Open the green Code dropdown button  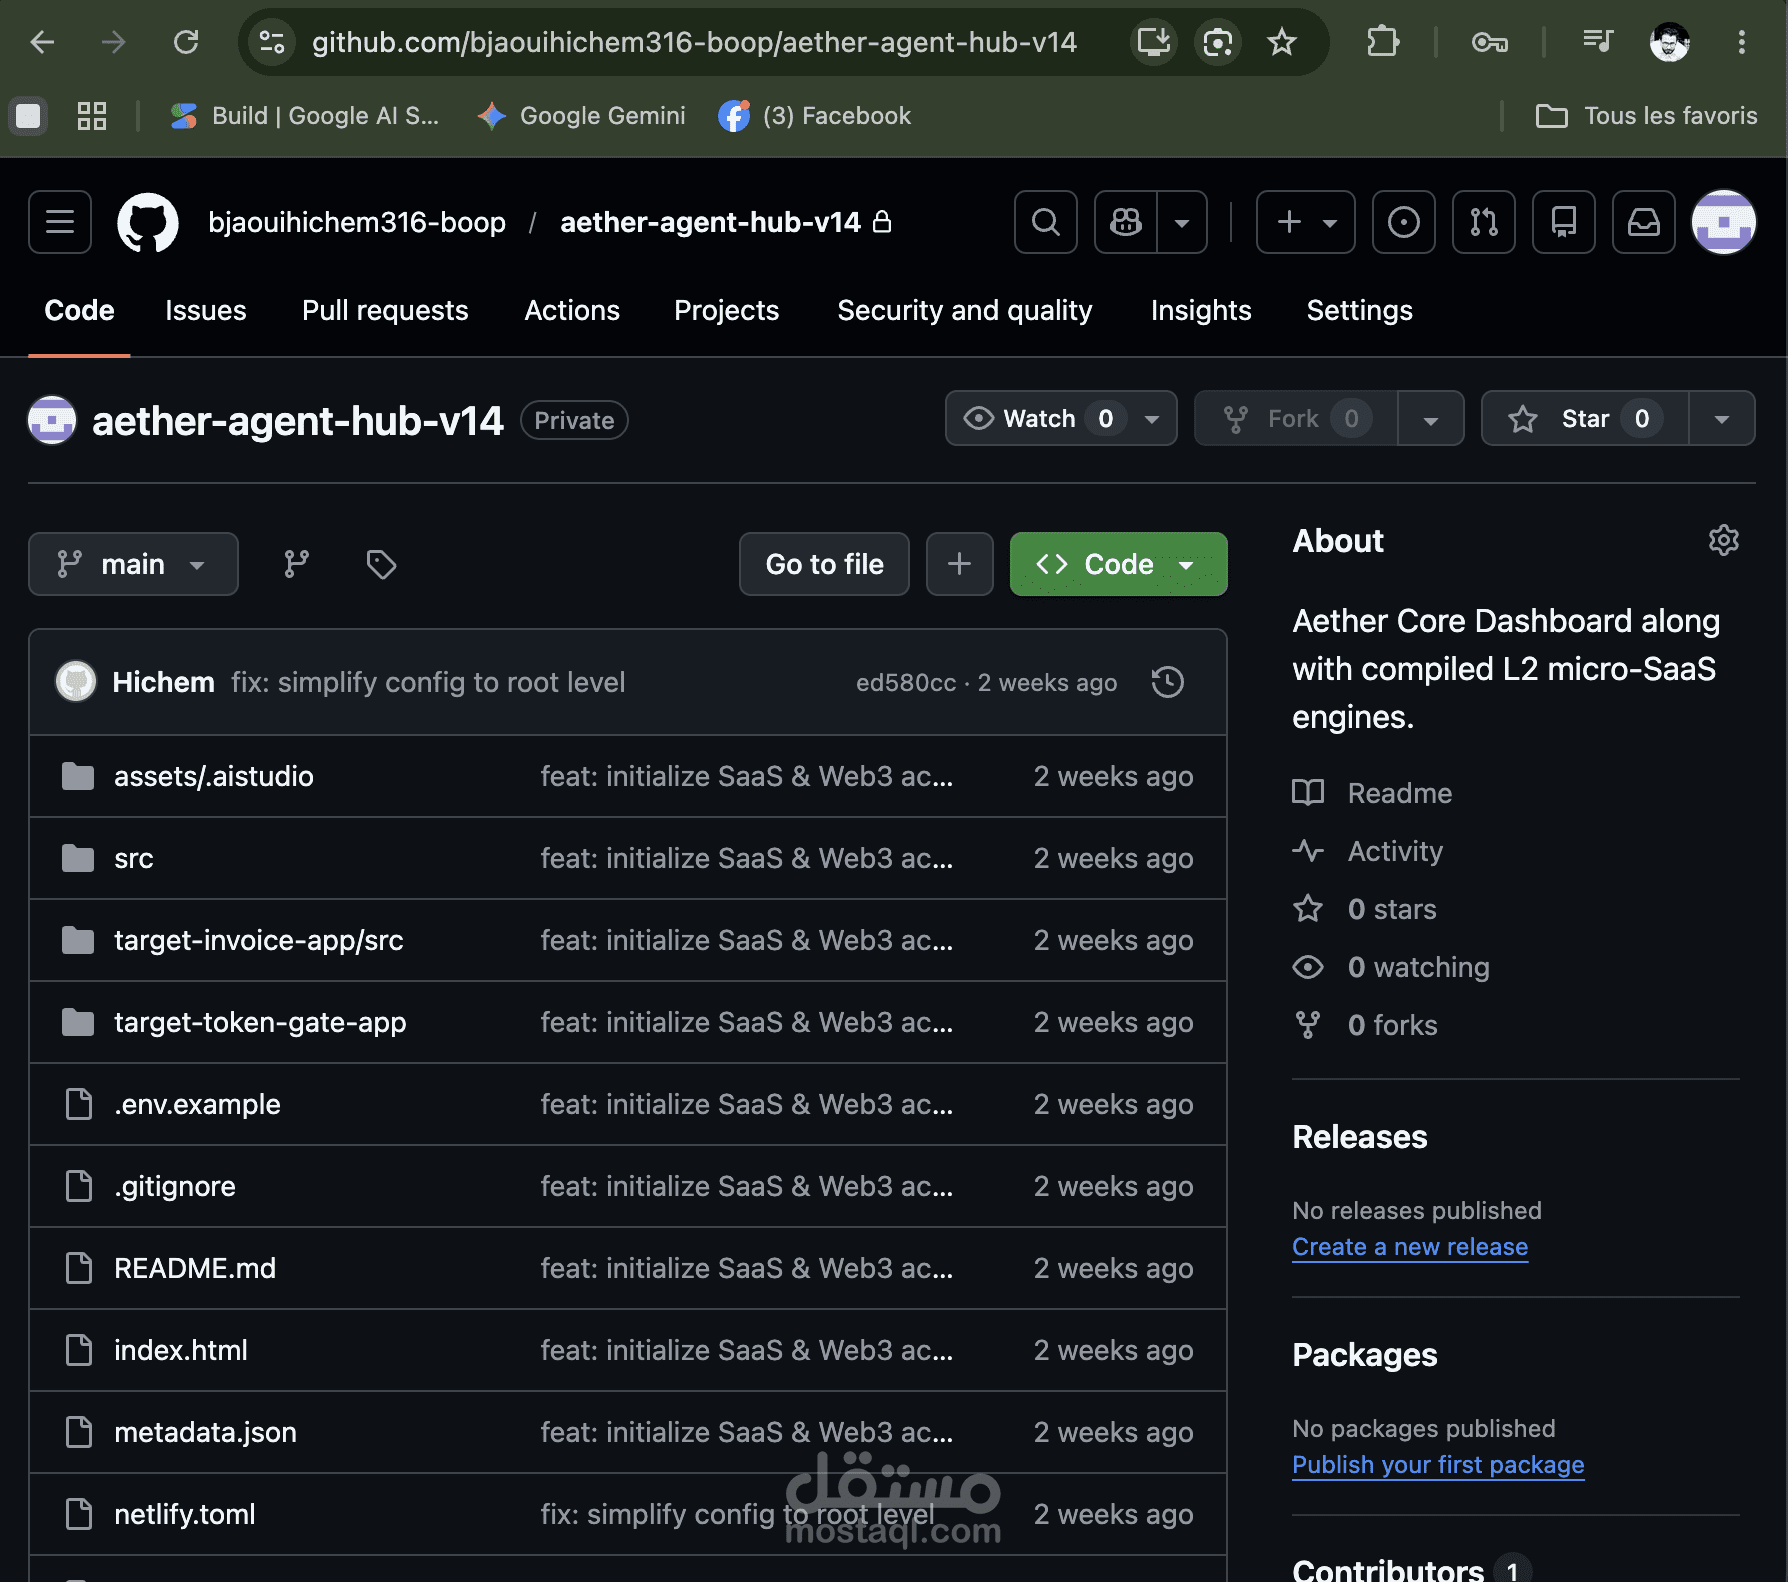point(1118,564)
